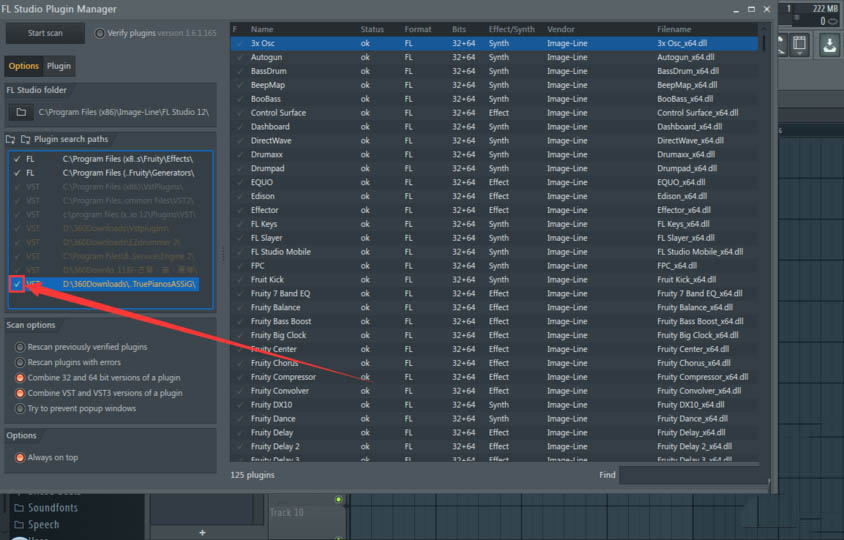Open the Soundfonts folder in the FL Studio browser
Viewport: 844px width, 540px height.
(53, 508)
